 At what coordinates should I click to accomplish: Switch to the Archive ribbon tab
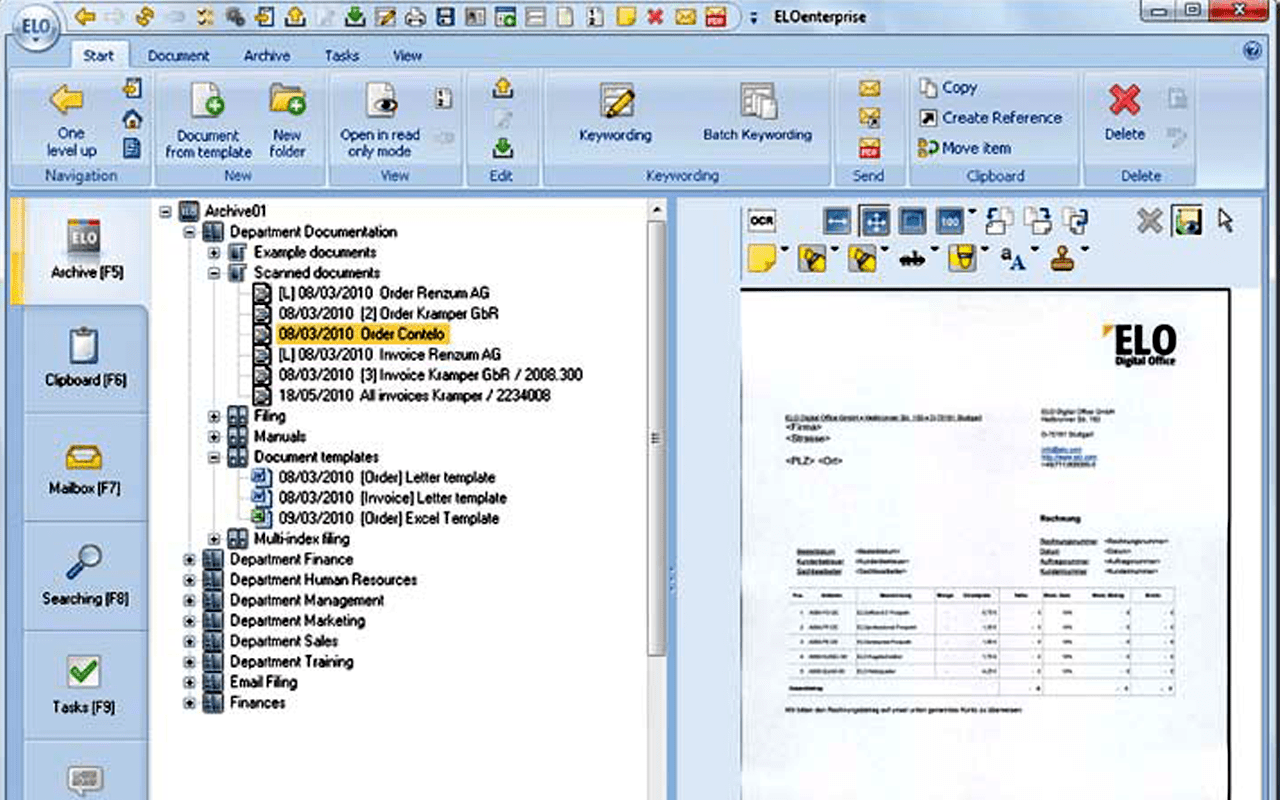point(267,56)
